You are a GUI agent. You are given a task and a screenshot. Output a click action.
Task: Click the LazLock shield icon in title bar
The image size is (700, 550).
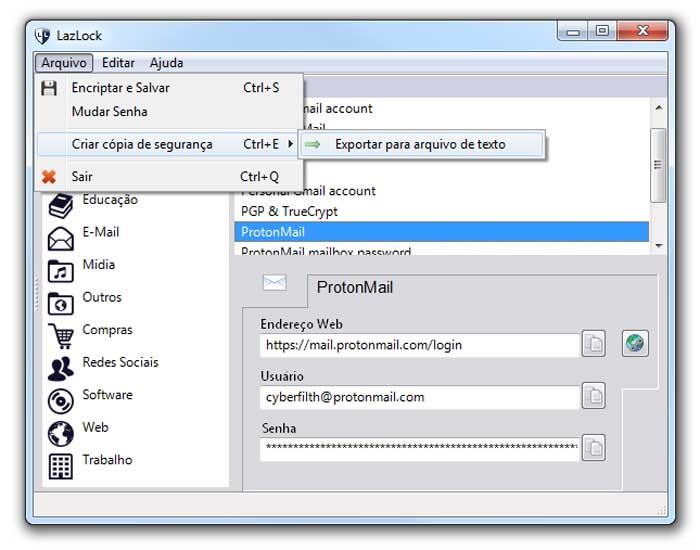click(42, 35)
